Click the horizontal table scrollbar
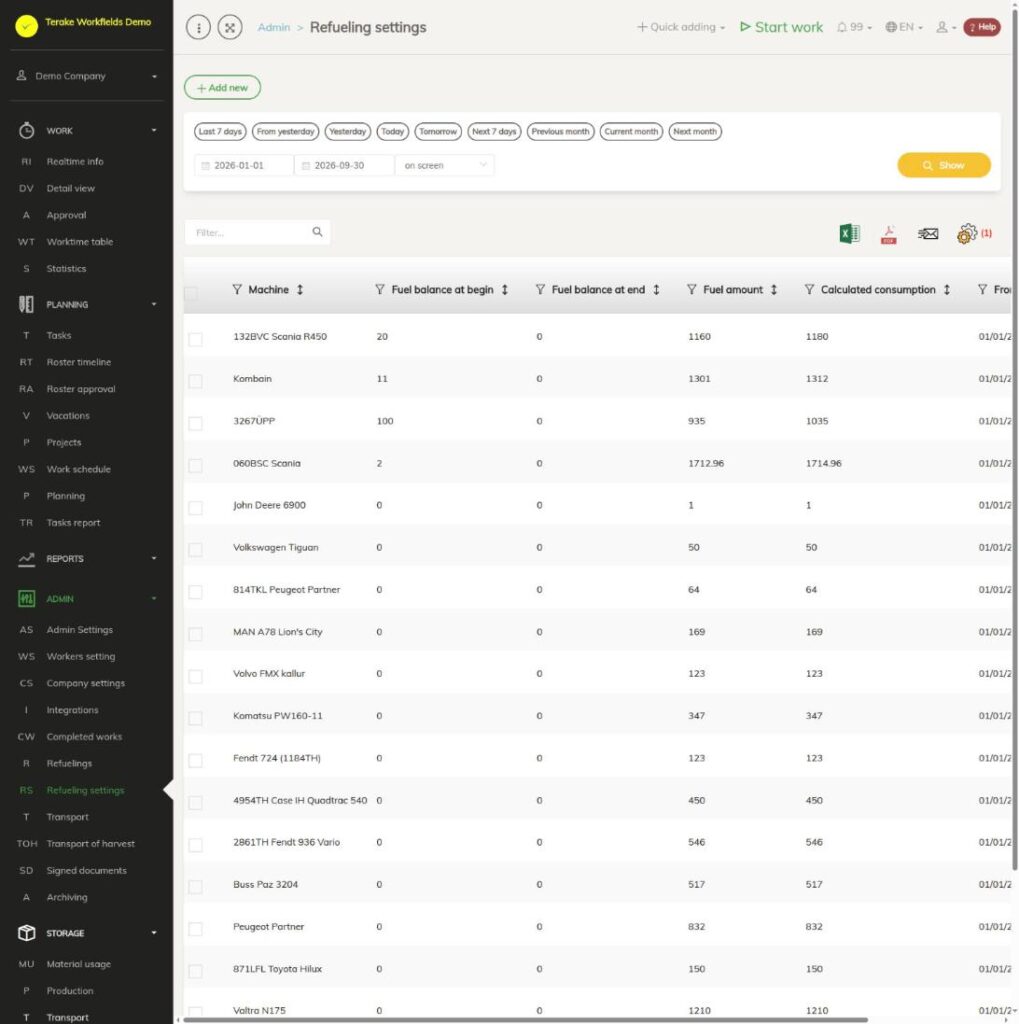This screenshot has width=1019, height=1024. pos(525,1019)
